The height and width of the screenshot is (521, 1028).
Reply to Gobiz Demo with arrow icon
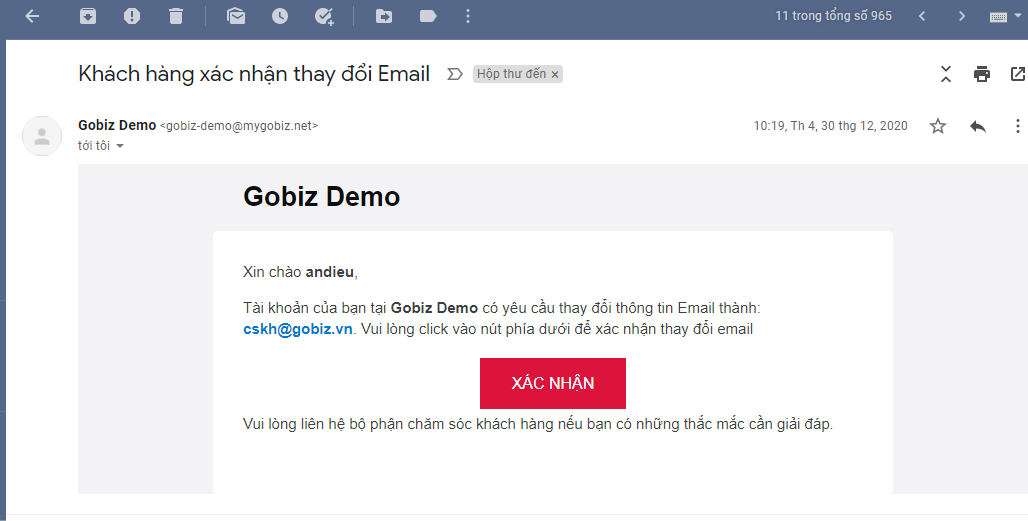click(978, 126)
